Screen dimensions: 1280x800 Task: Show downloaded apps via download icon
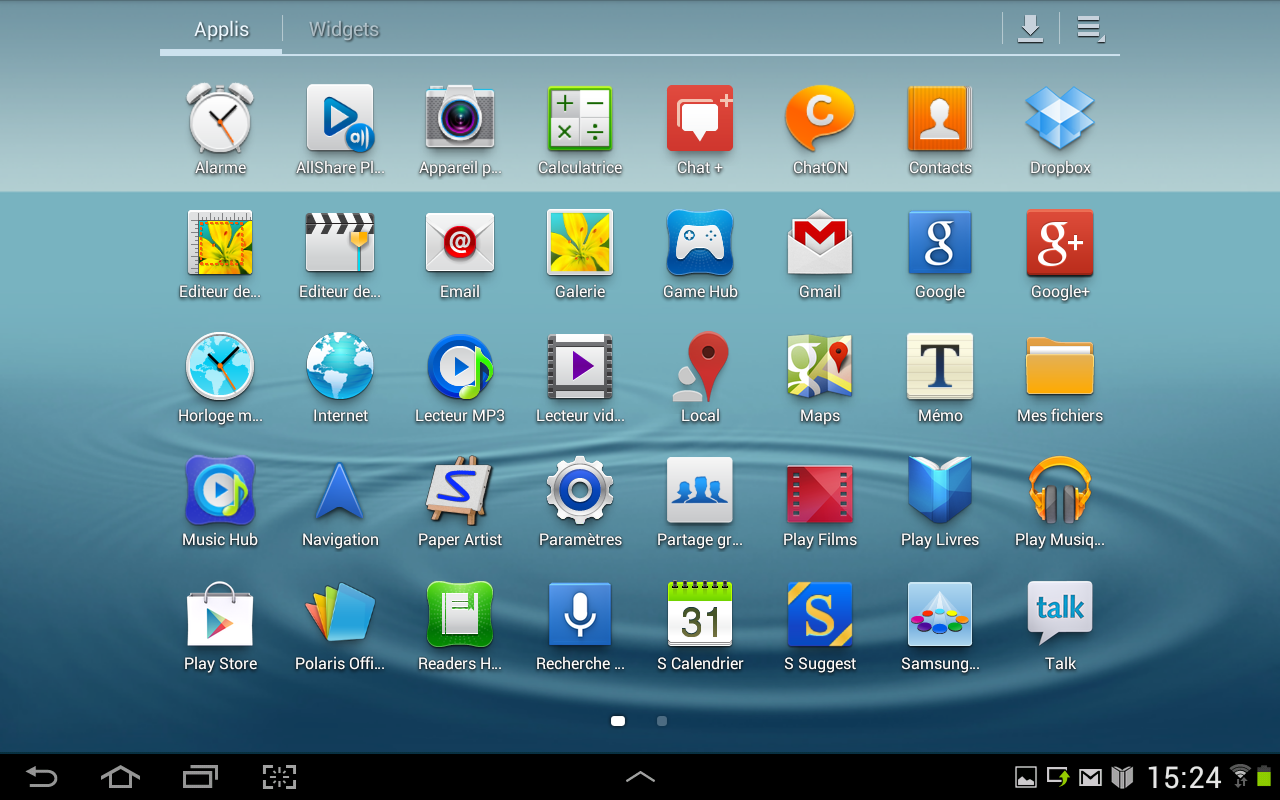[x=1030, y=28]
